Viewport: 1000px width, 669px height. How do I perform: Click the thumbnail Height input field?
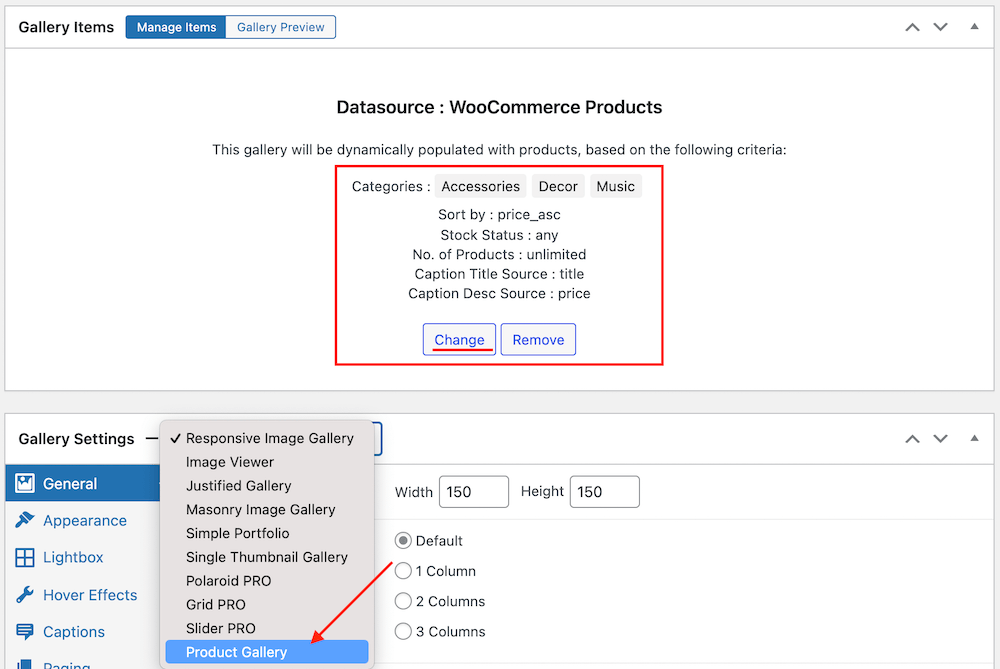pyautogui.click(x=605, y=492)
